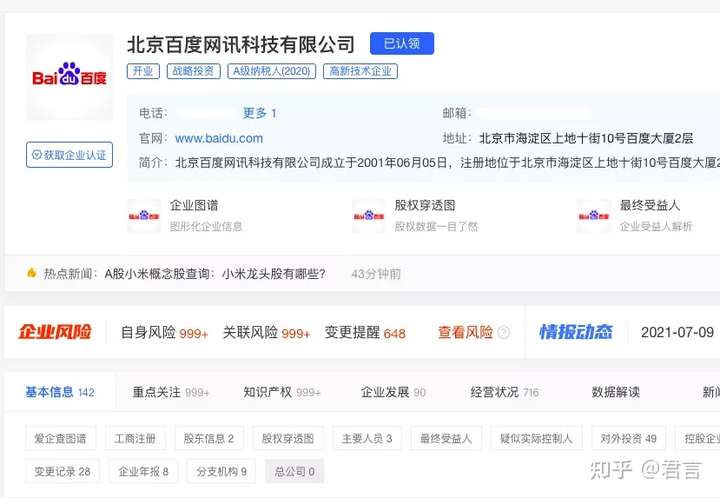This screenshot has height=498, width=720.
Task: Jump to 企业年报 8 section
Action: tap(143, 471)
